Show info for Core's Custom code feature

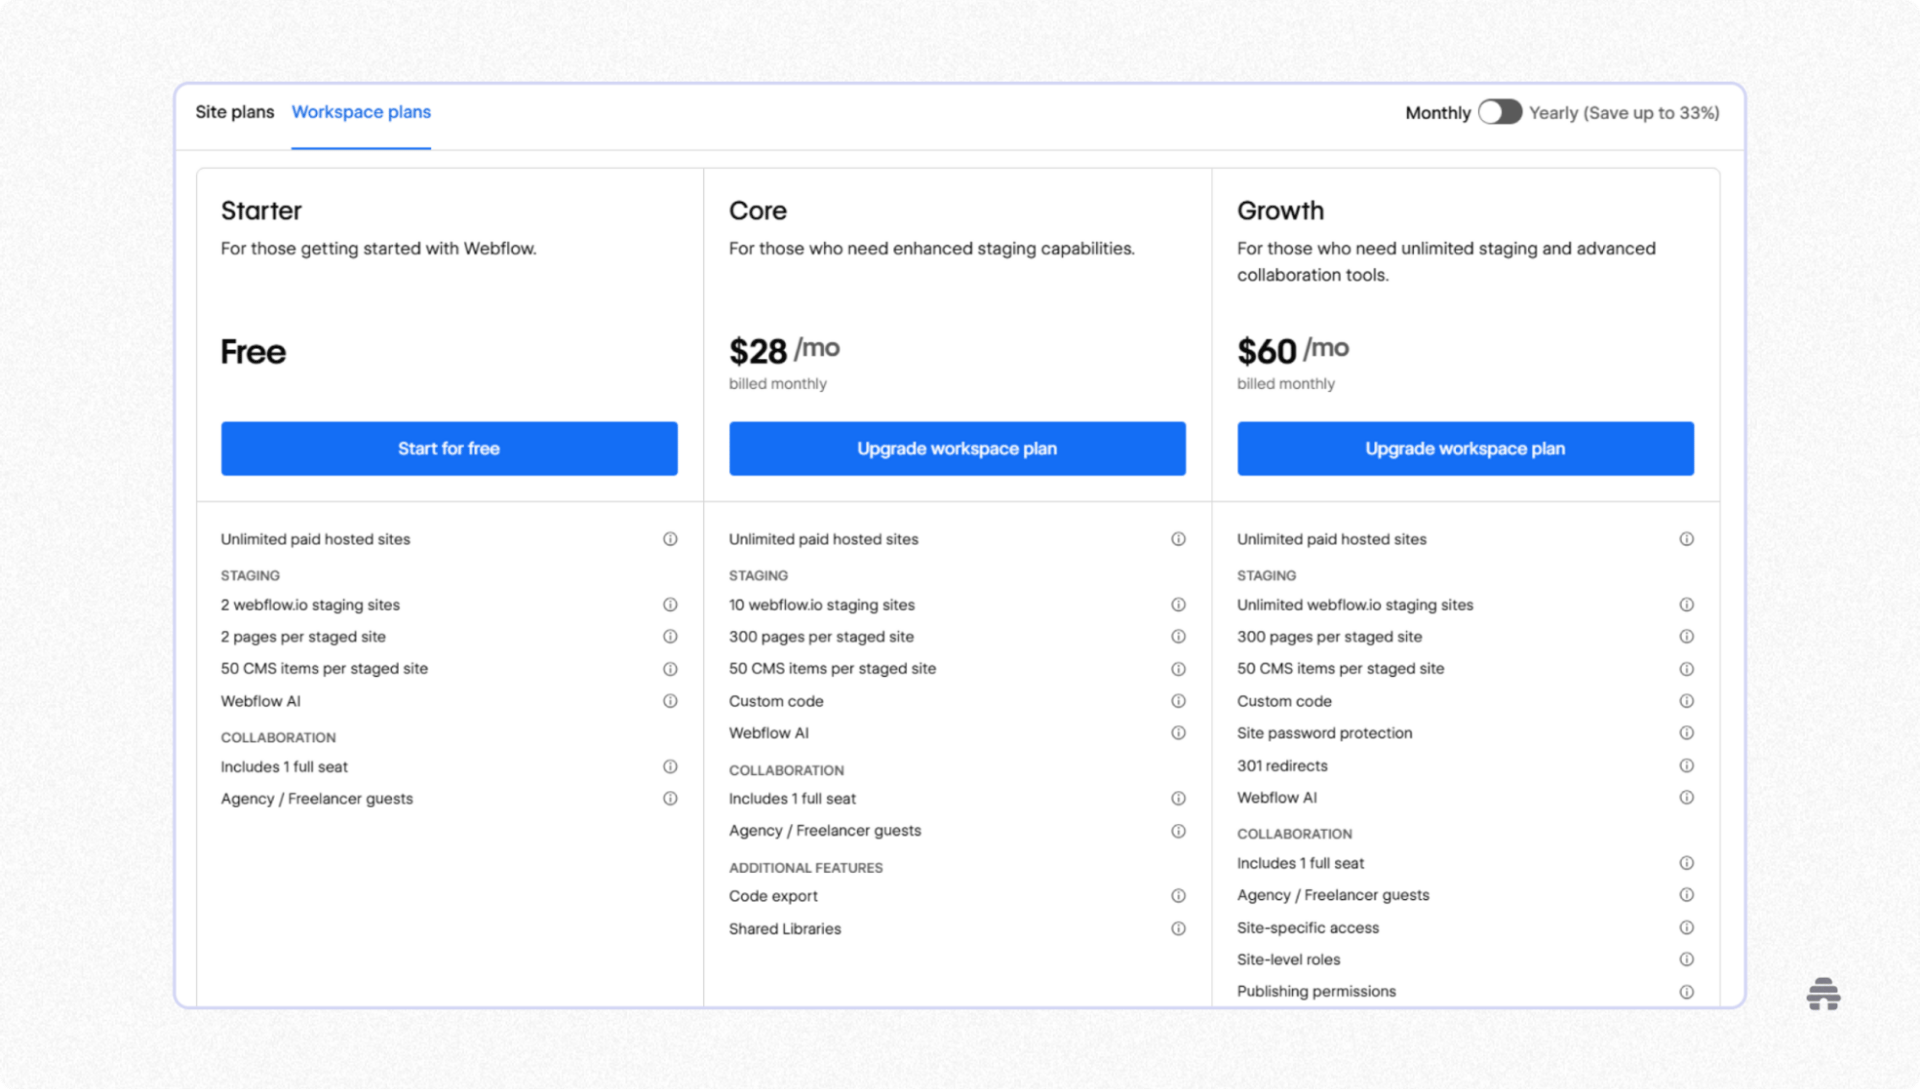[1178, 700]
